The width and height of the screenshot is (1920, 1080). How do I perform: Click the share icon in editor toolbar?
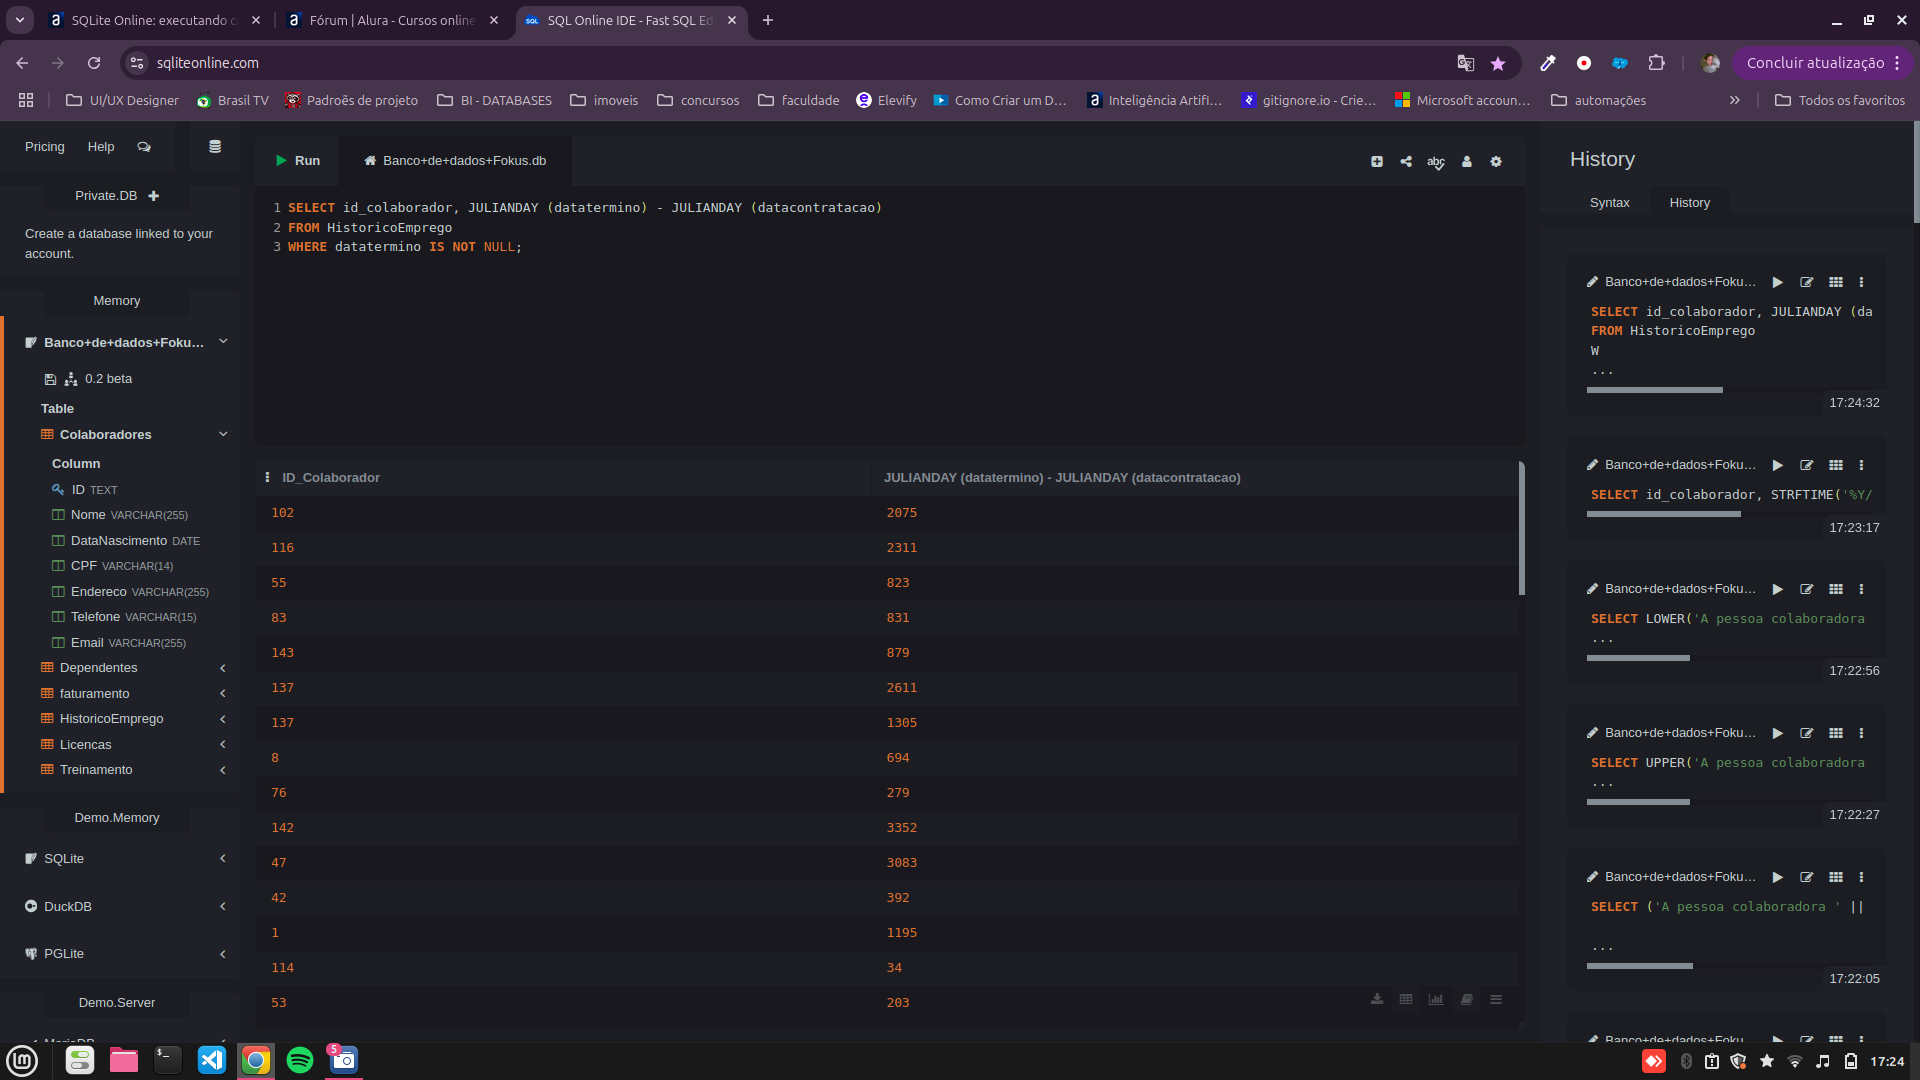pyautogui.click(x=1406, y=162)
